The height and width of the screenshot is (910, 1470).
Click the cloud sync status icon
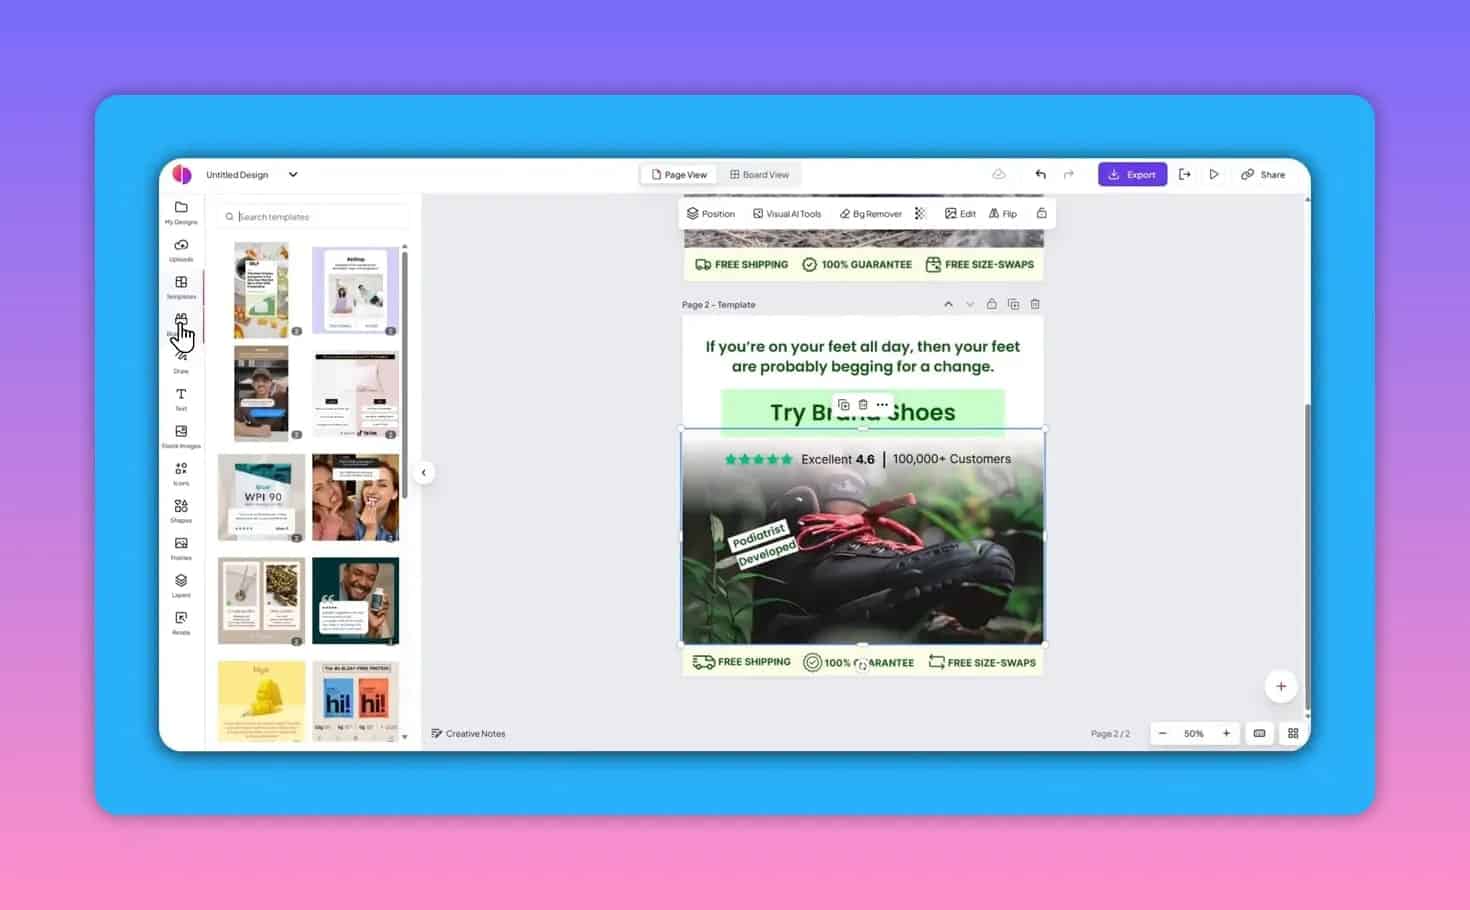[x=999, y=174]
